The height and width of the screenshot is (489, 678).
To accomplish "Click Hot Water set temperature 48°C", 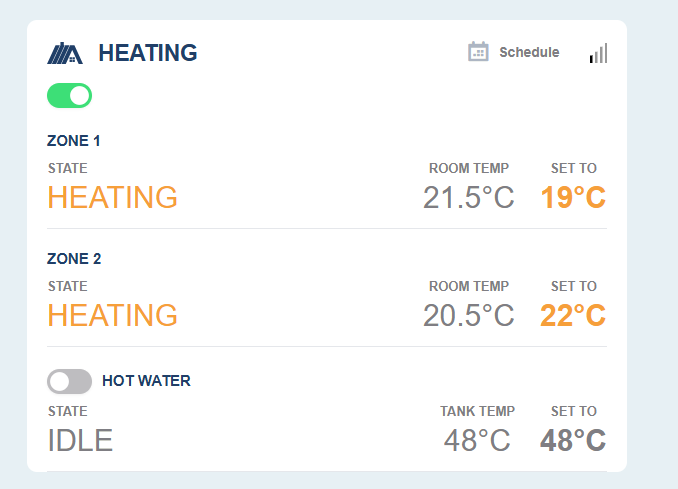I will (x=573, y=440).
